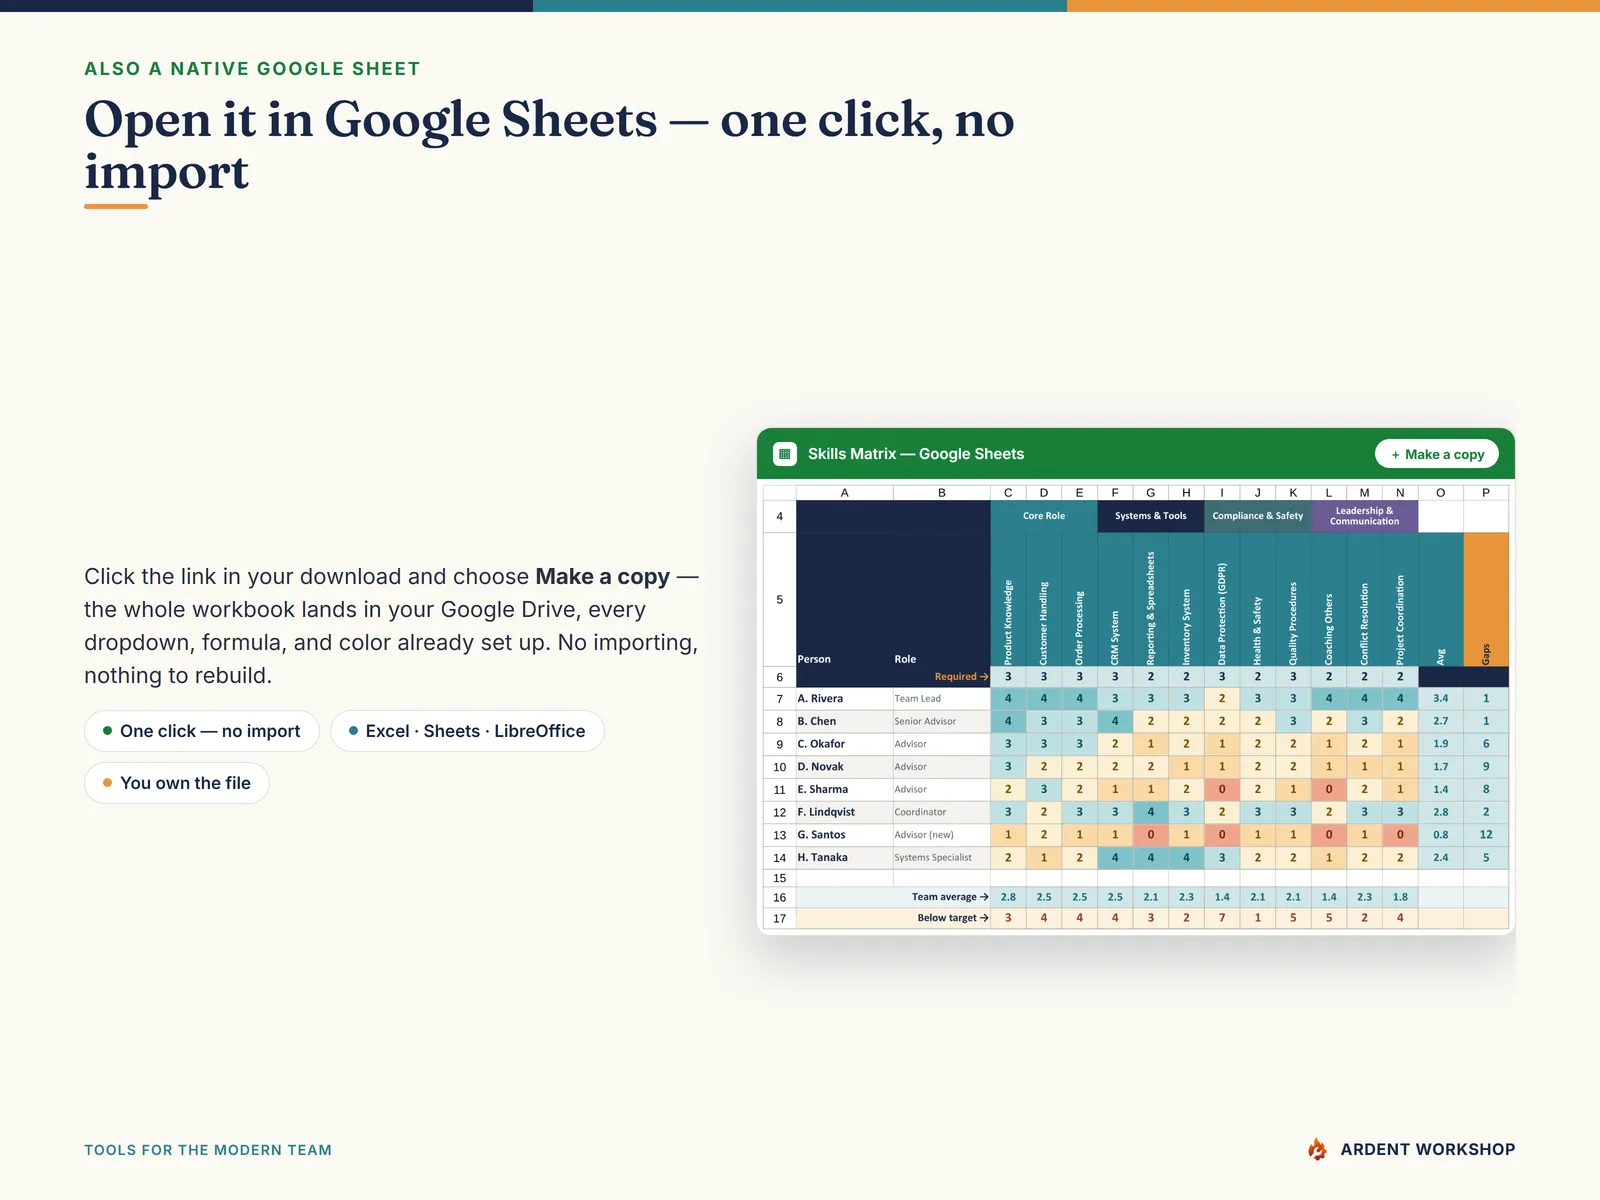This screenshot has width=1600, height=1200.
Task: Click the Ardent Workshop flame logo
Action: (1317, 1149)
